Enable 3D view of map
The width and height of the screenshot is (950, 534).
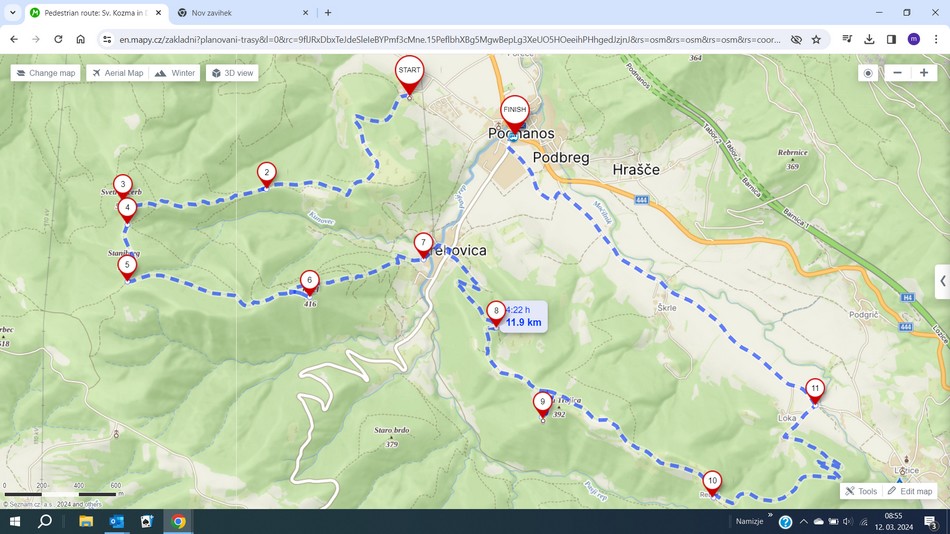232,73
